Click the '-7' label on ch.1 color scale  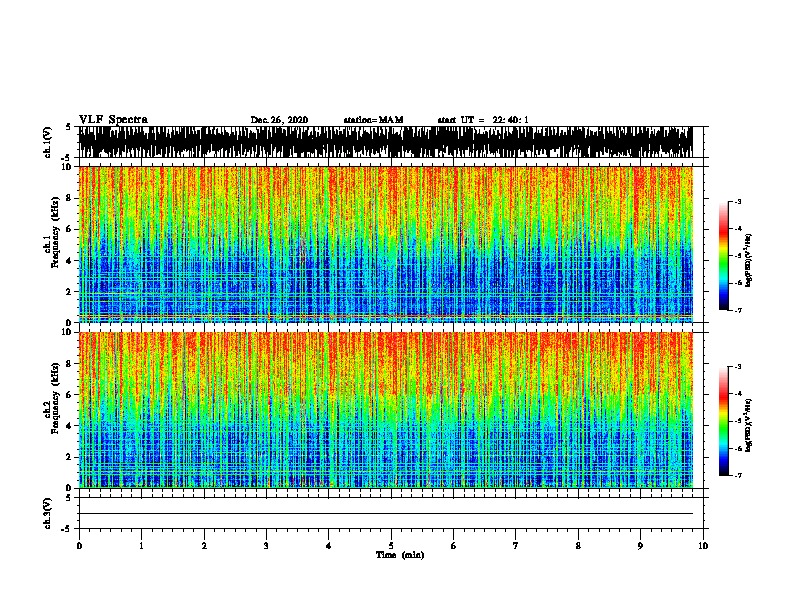point(737,310)
